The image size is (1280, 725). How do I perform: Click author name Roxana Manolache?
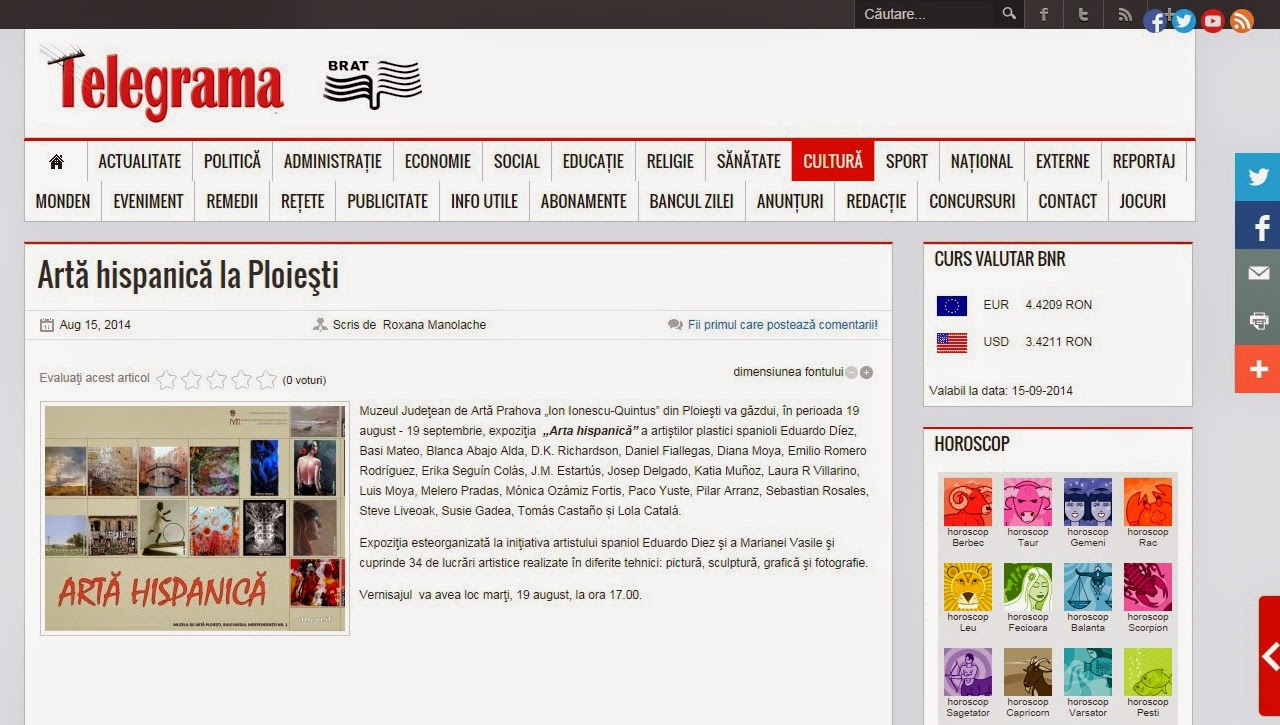[x=434, y=325]
